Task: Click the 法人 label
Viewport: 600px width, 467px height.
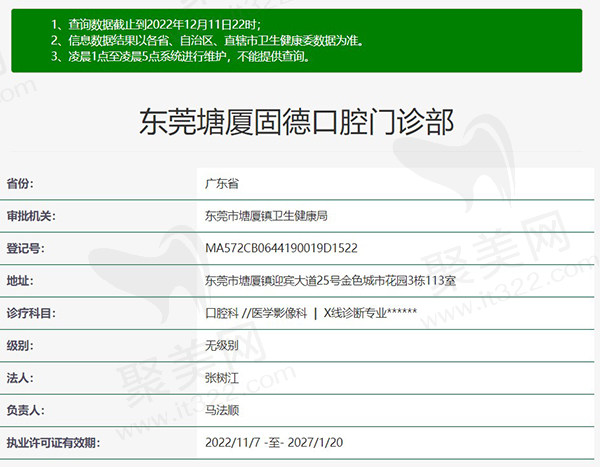Action: 20,378
